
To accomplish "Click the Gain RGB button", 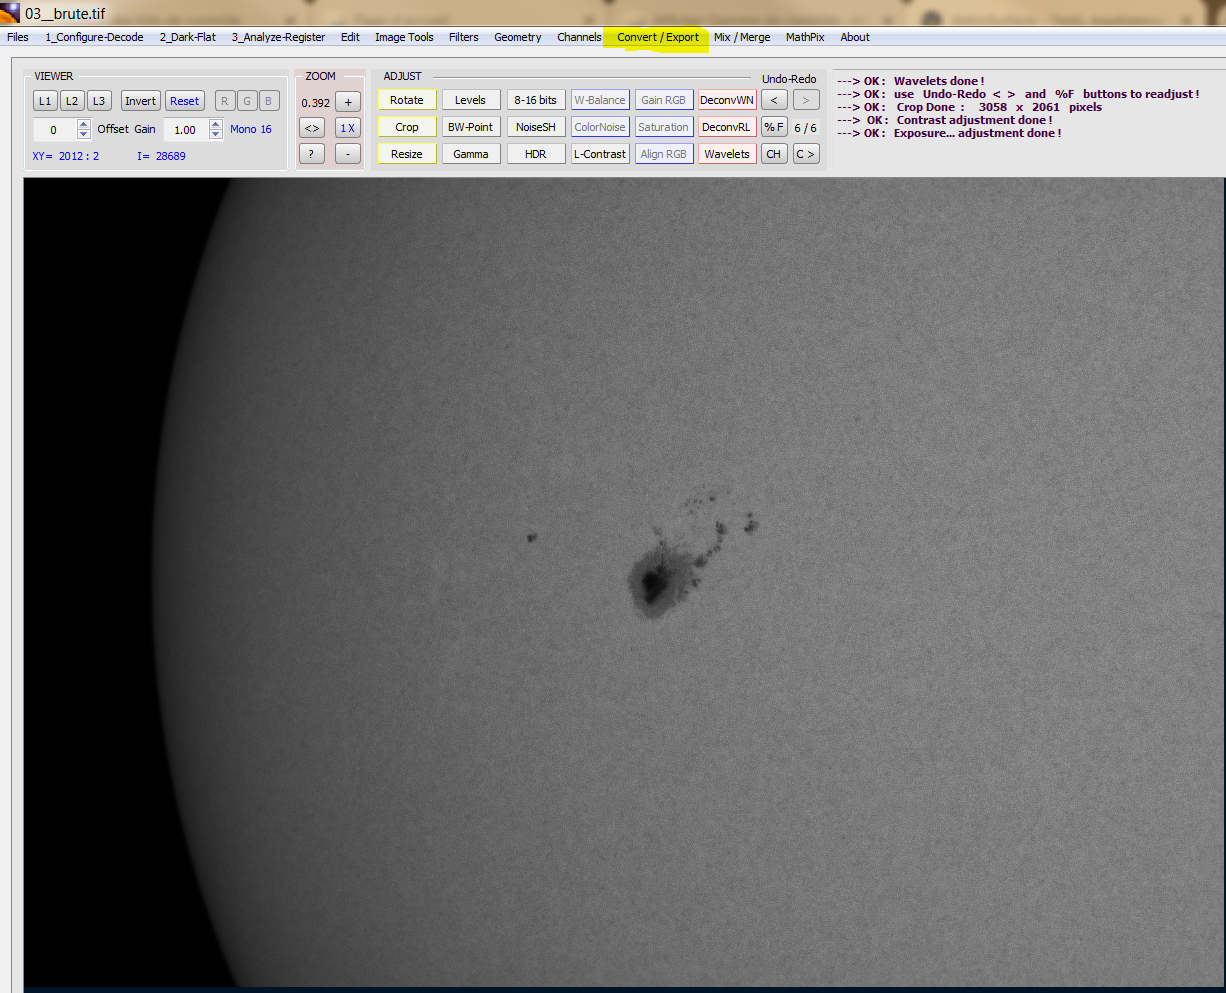I will point(664,100).
